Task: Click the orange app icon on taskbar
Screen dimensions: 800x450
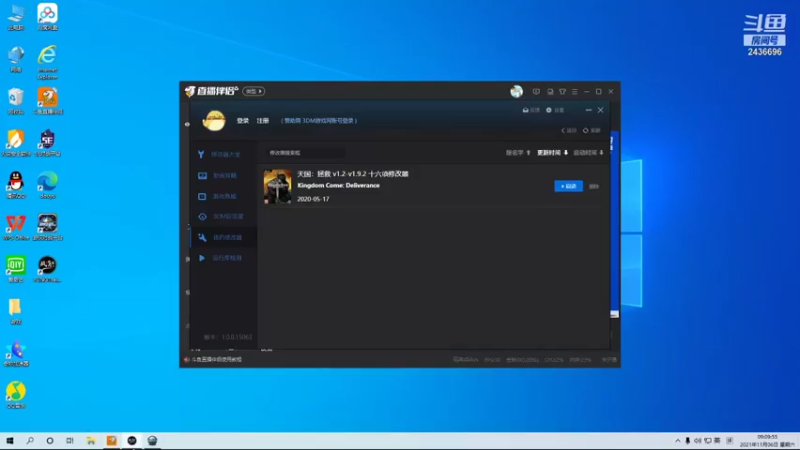Action: [111, 441]
